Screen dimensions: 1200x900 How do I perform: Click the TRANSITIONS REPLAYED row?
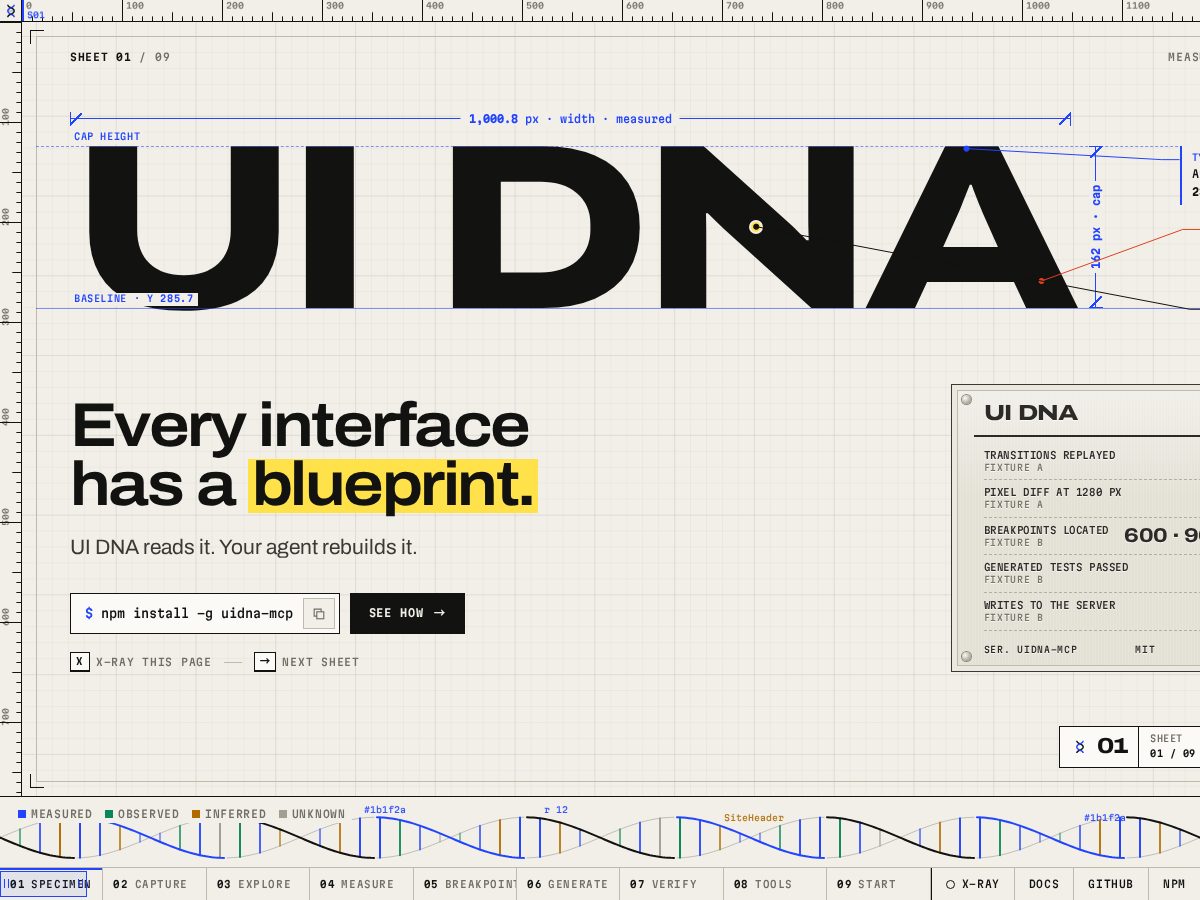pyautogui.click(x=1091, y=461)
